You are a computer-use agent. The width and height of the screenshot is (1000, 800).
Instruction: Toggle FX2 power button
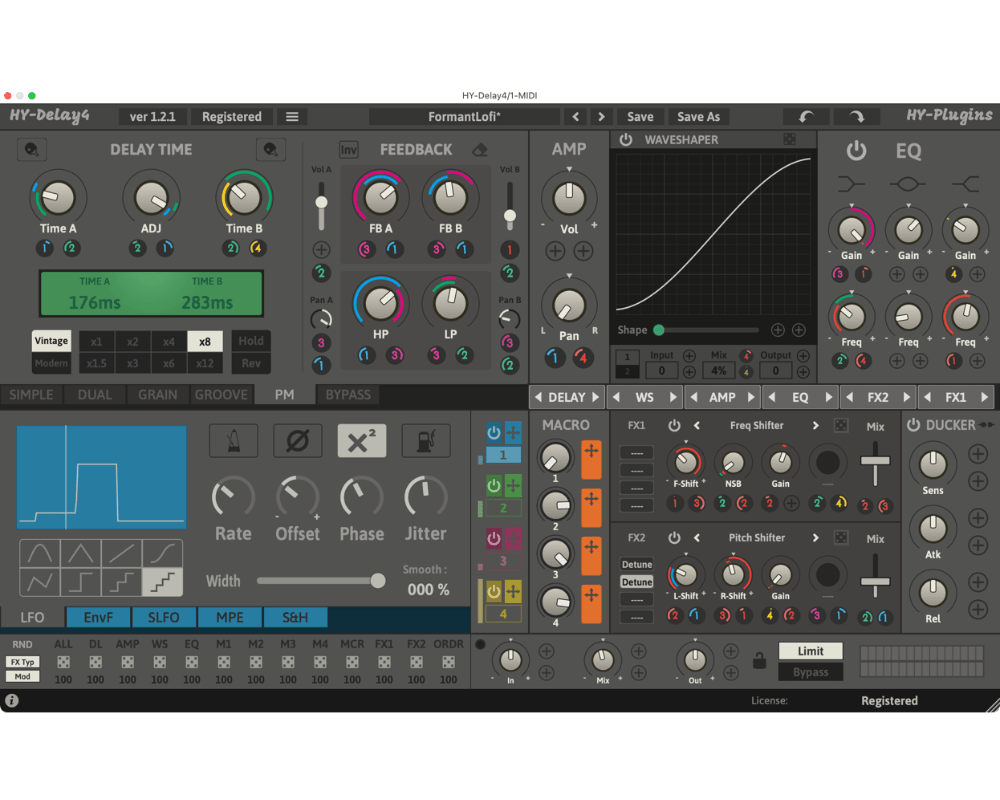tap(674, 538)
